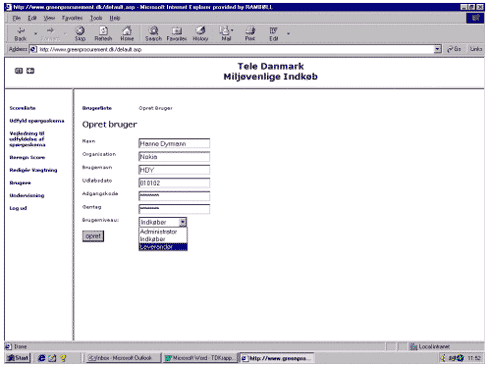Click the Print toolbar icon
The image size is (490, 367).
pyautogui.click(x=250, y=33)
